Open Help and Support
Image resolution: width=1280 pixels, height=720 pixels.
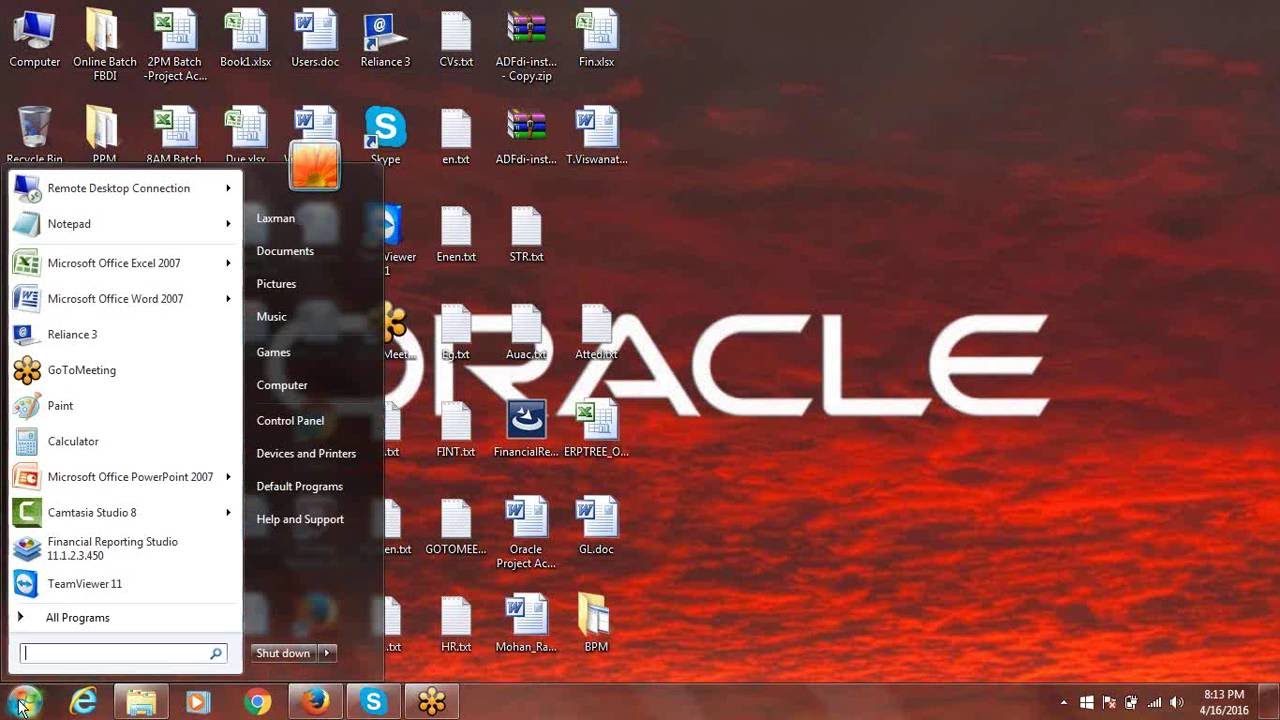click(300, 519)
